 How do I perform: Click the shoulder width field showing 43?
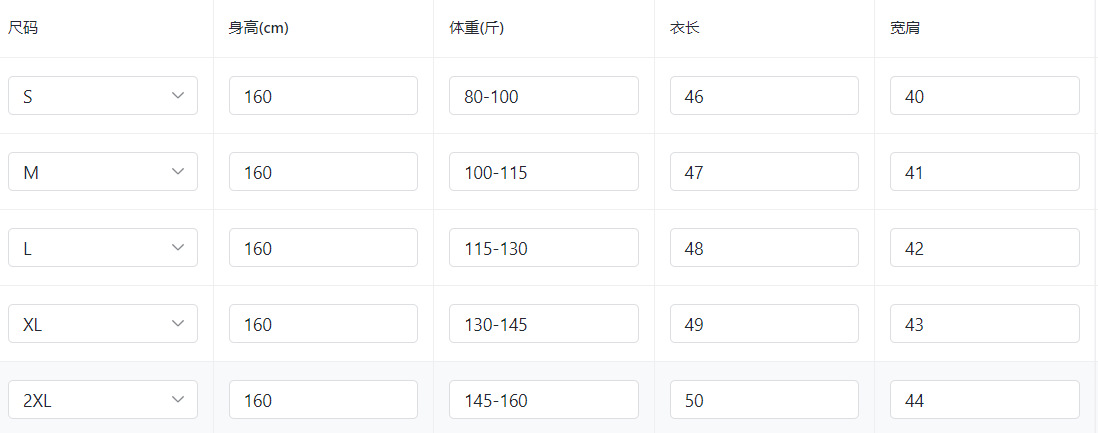click(984, 324)
